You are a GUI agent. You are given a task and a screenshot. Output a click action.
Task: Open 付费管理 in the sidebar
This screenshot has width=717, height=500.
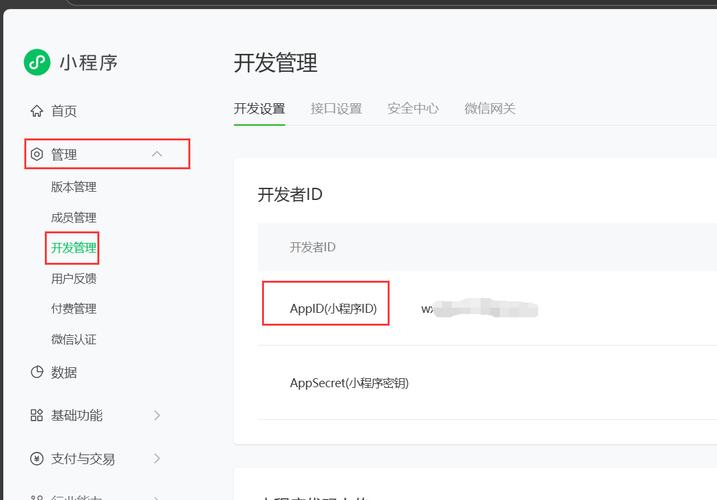pyautogui.click(x=74, y=309)
